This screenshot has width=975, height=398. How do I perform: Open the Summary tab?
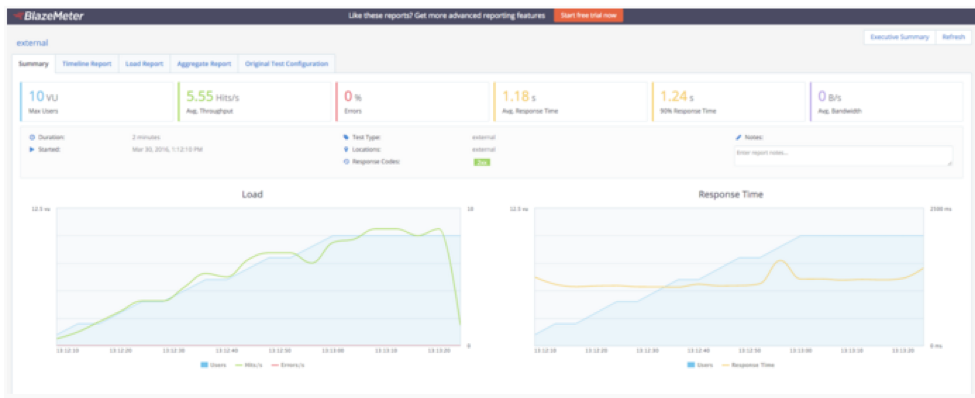pyautogui.click(x=34, y=64)
